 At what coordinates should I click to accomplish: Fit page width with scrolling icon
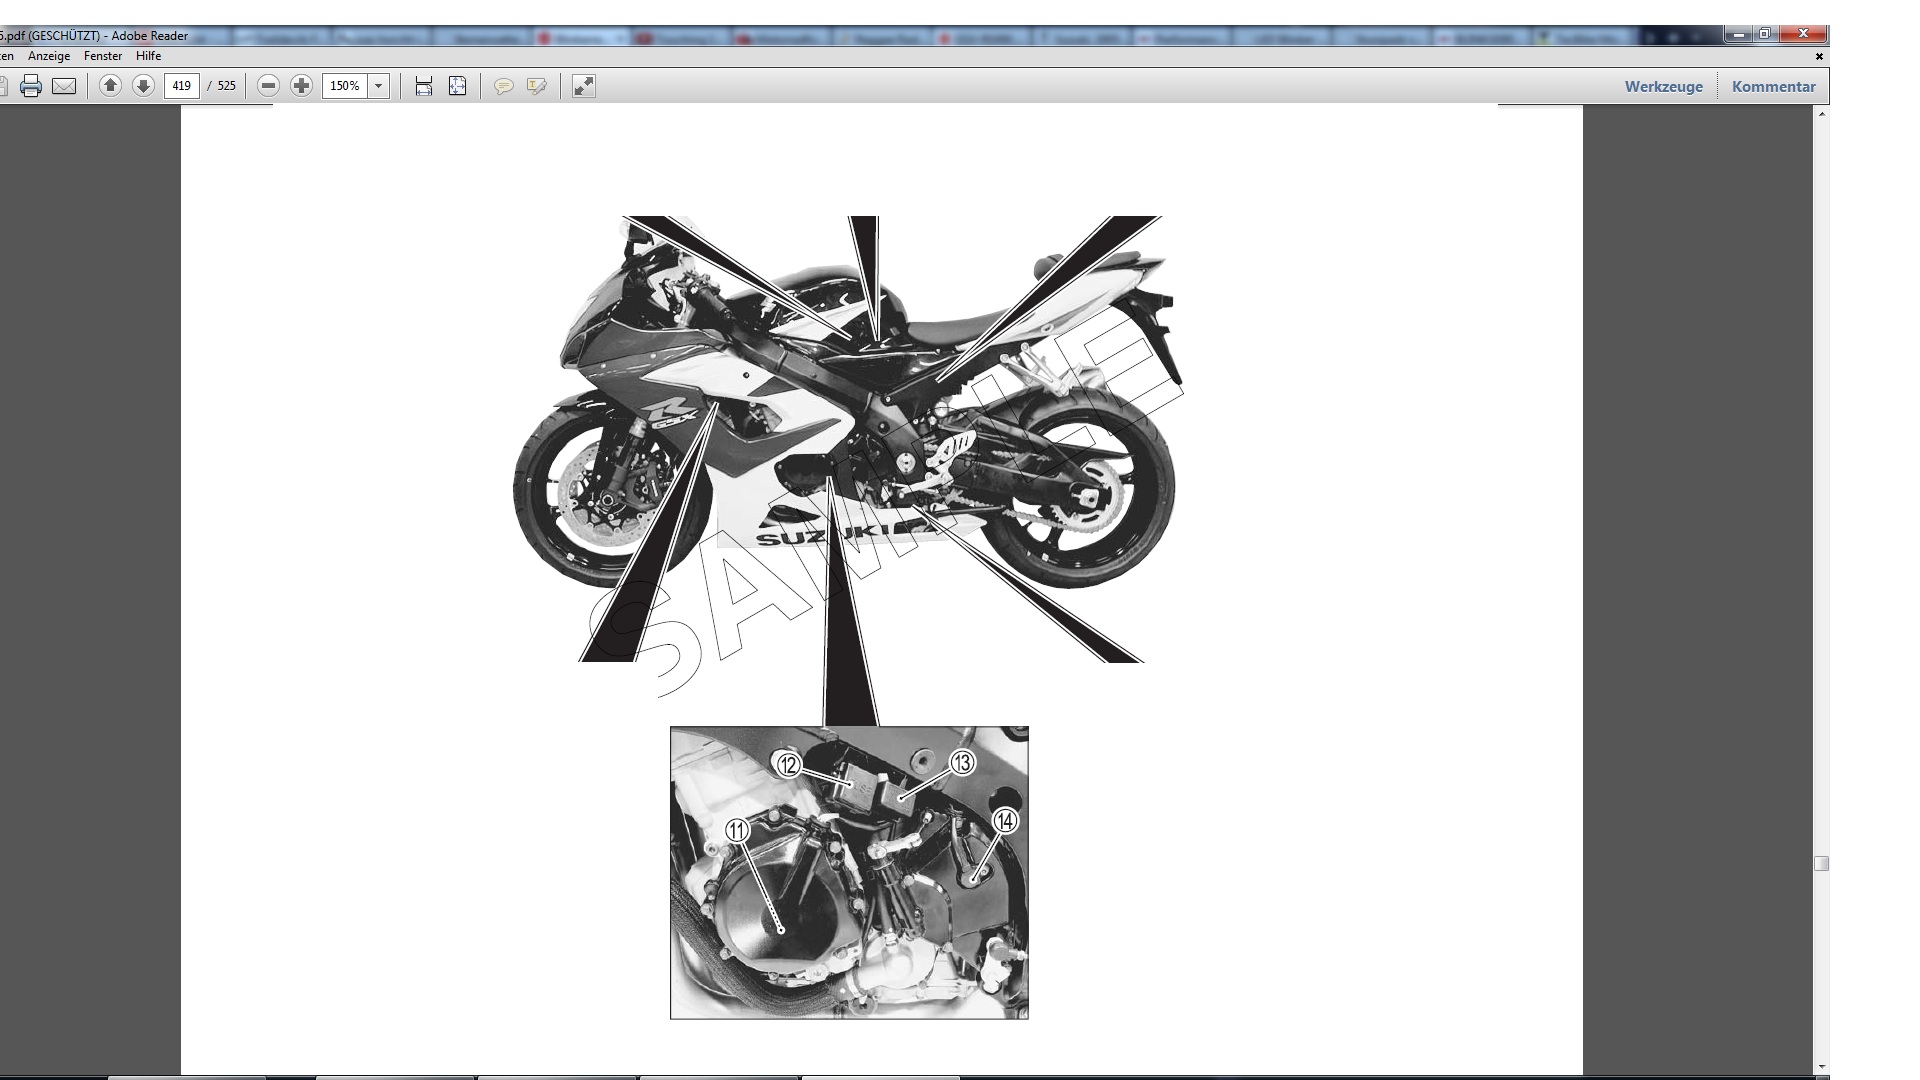click(424, 86)
